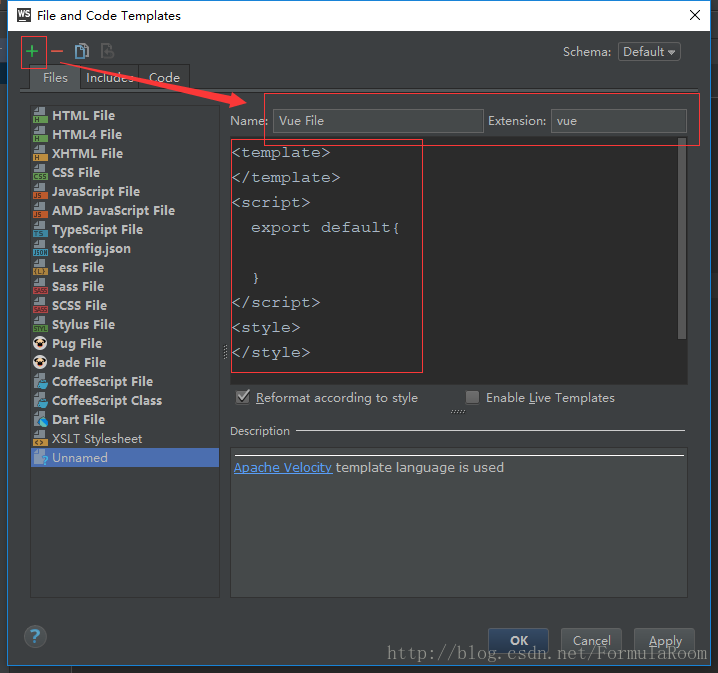The image size is (718, 673).
Task: Enable Live Templates checkbox
Action: coord(472,397)
